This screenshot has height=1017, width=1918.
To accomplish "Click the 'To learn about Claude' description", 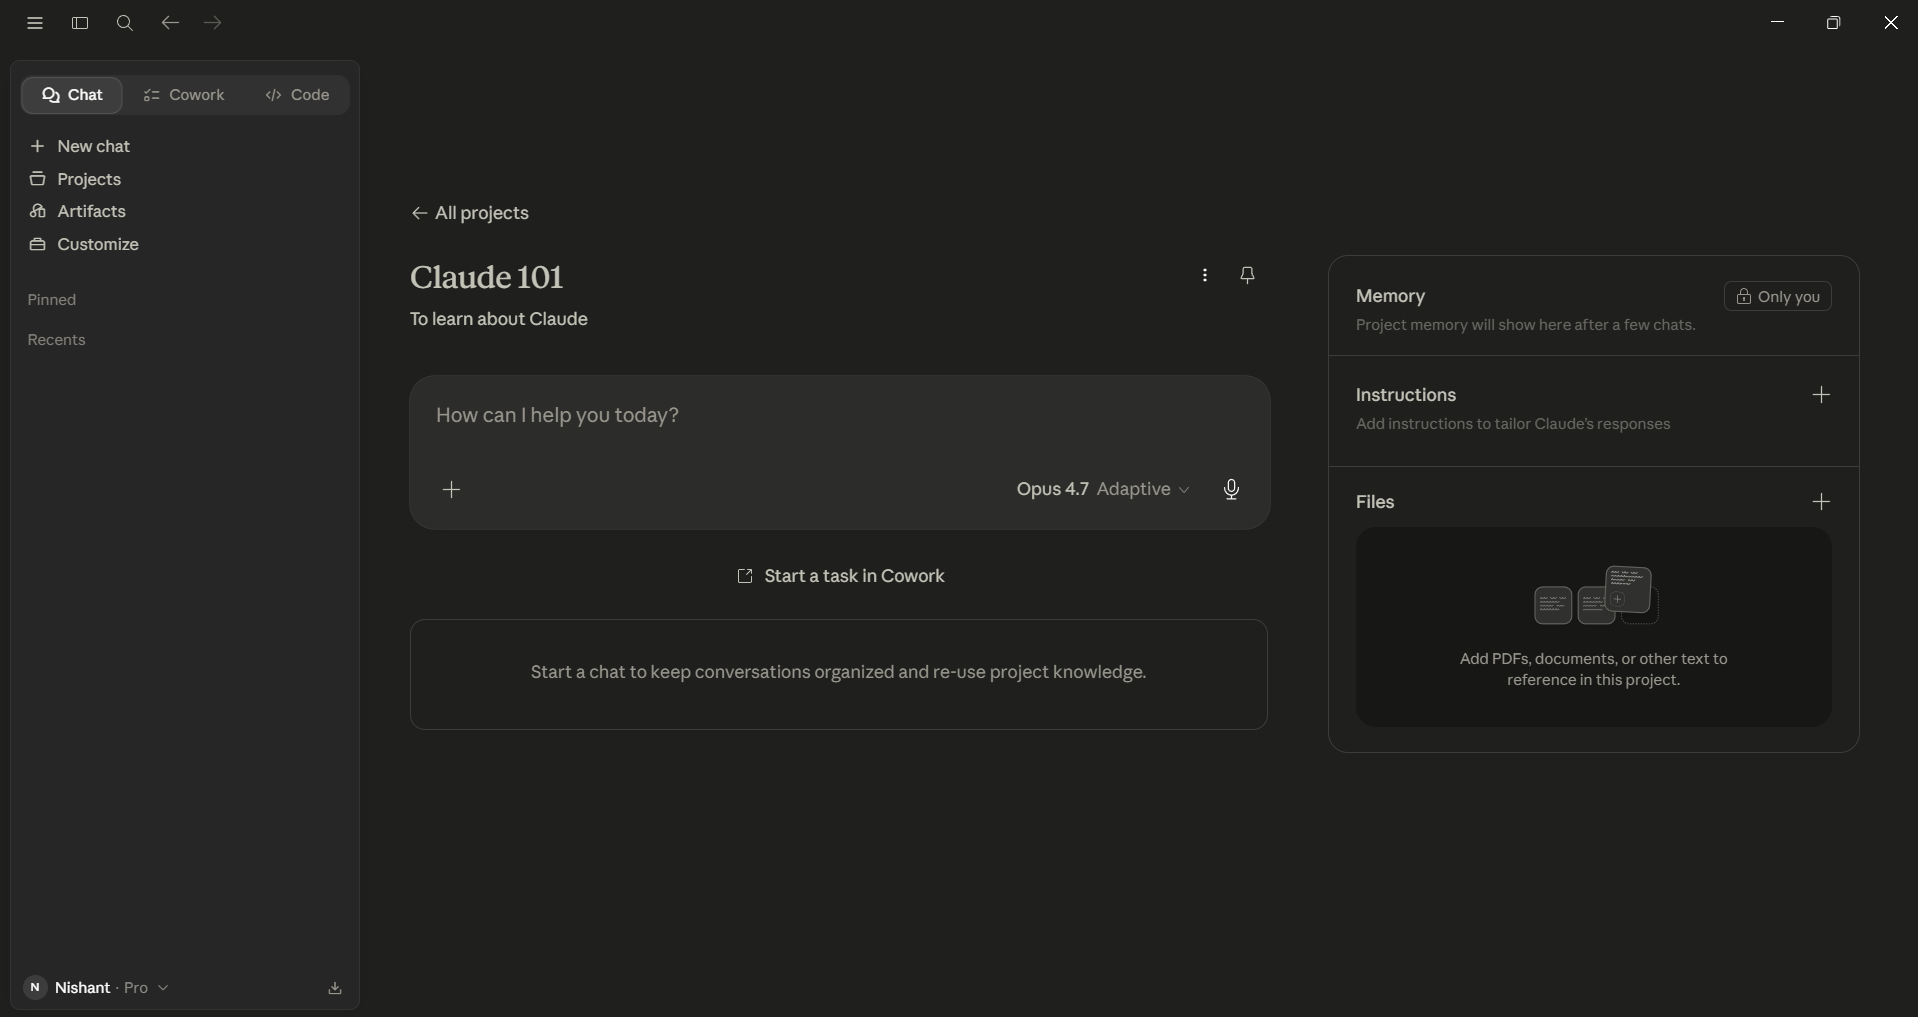I will (499, 320).
